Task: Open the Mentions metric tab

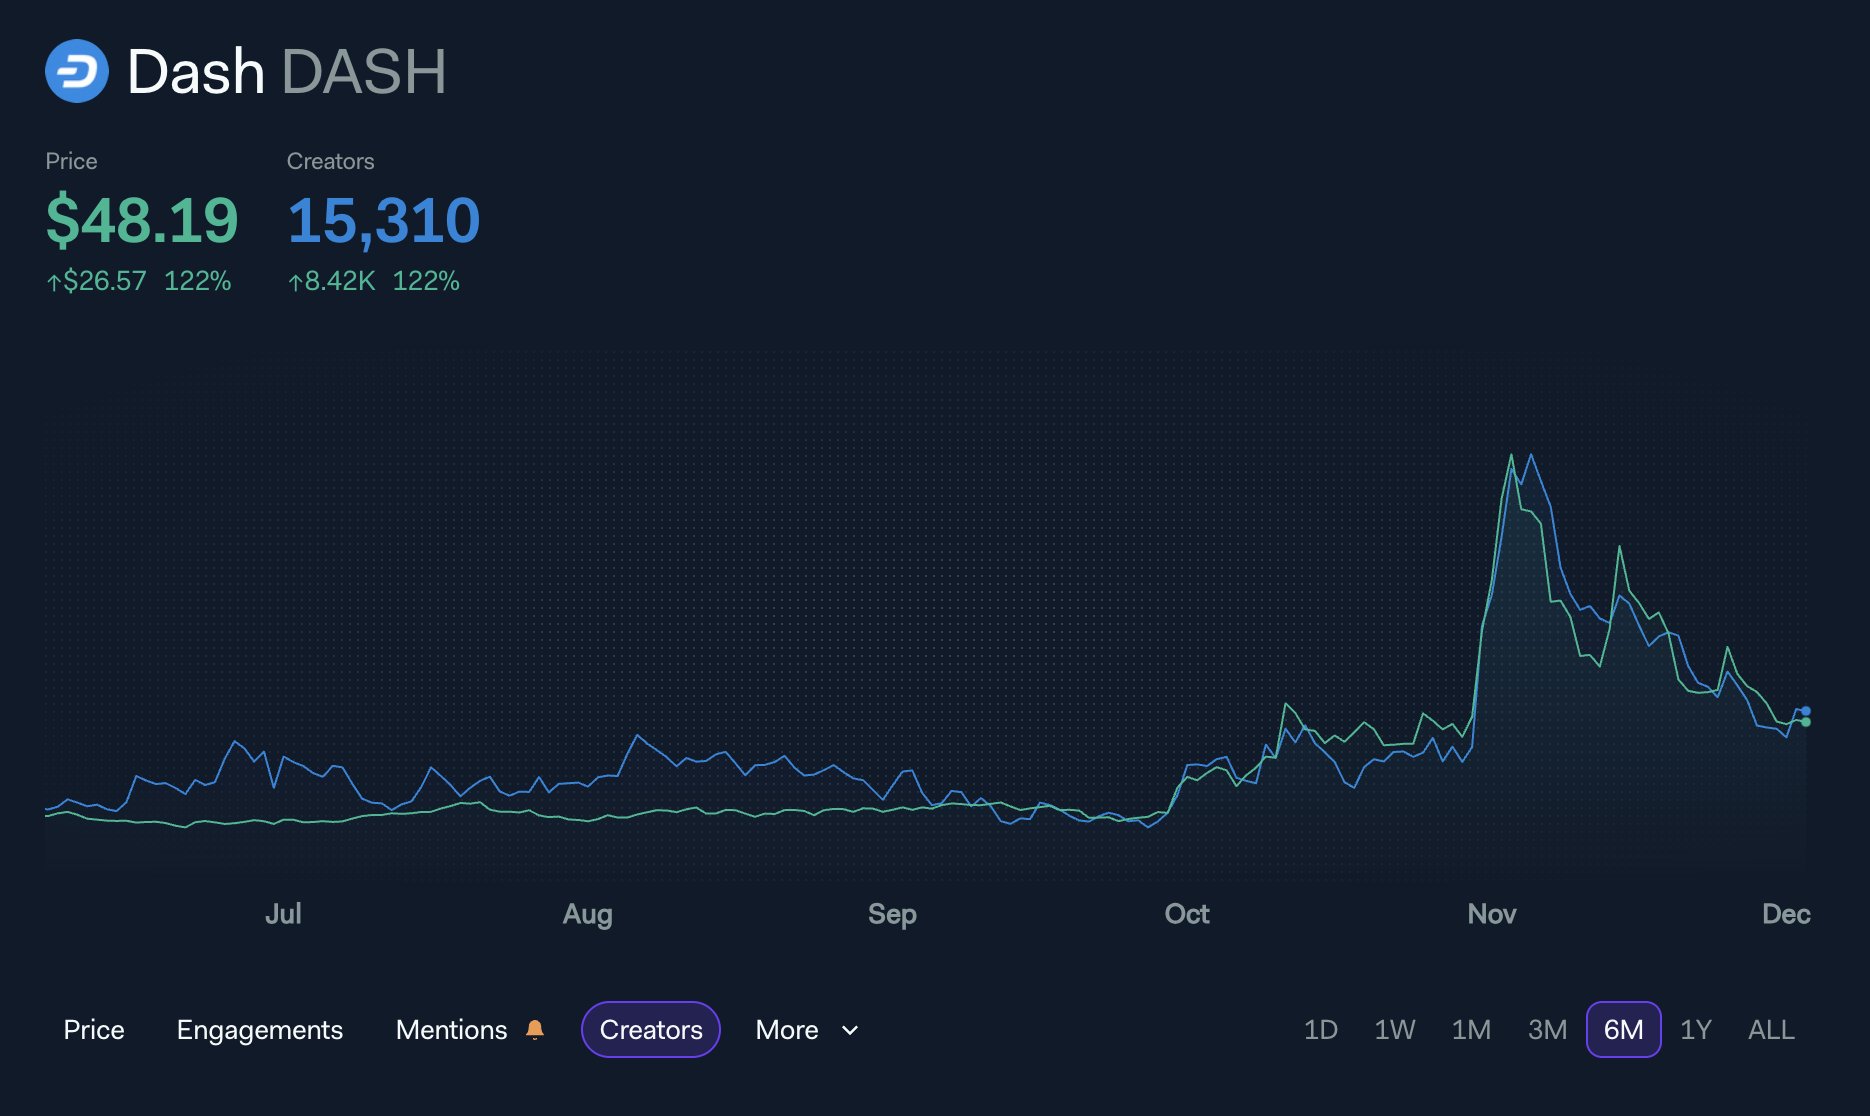Action: point(452,1029)
